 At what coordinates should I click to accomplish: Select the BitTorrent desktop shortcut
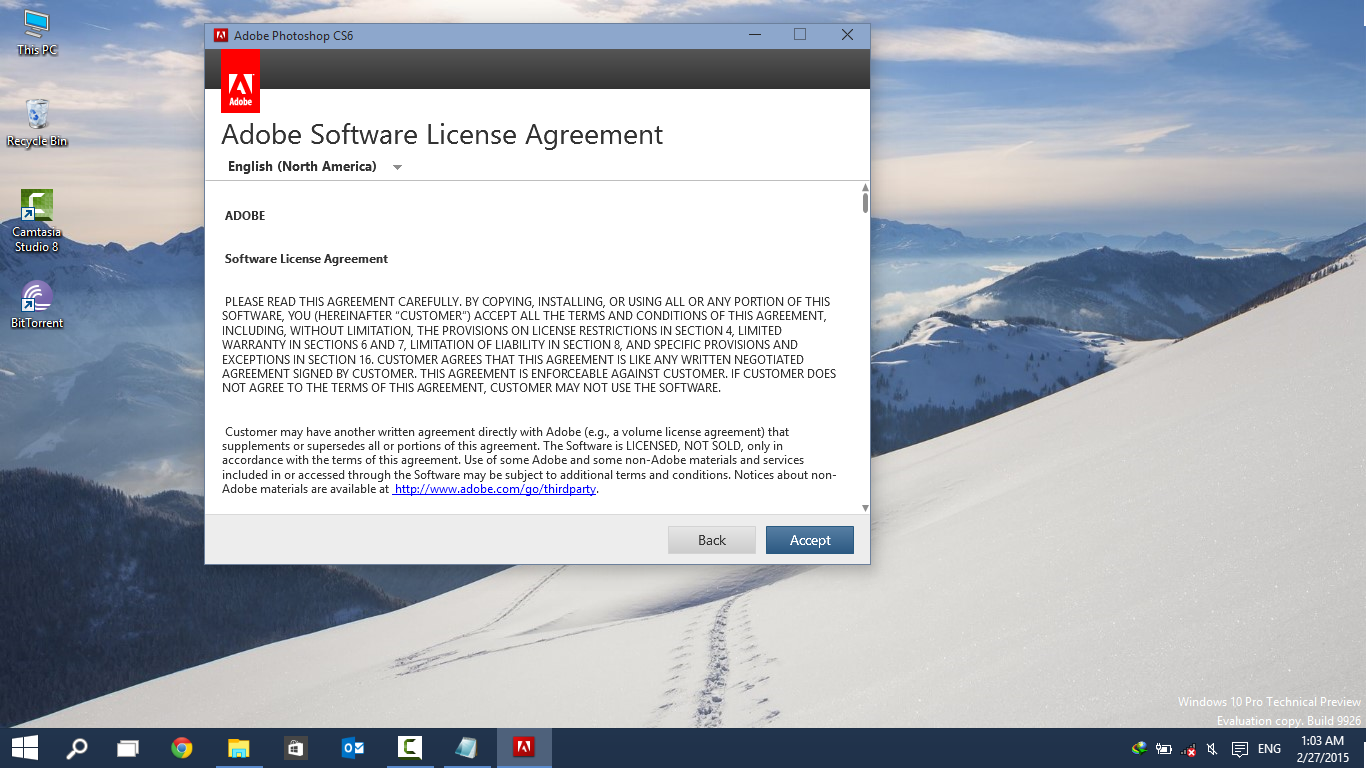coord(37,305)
